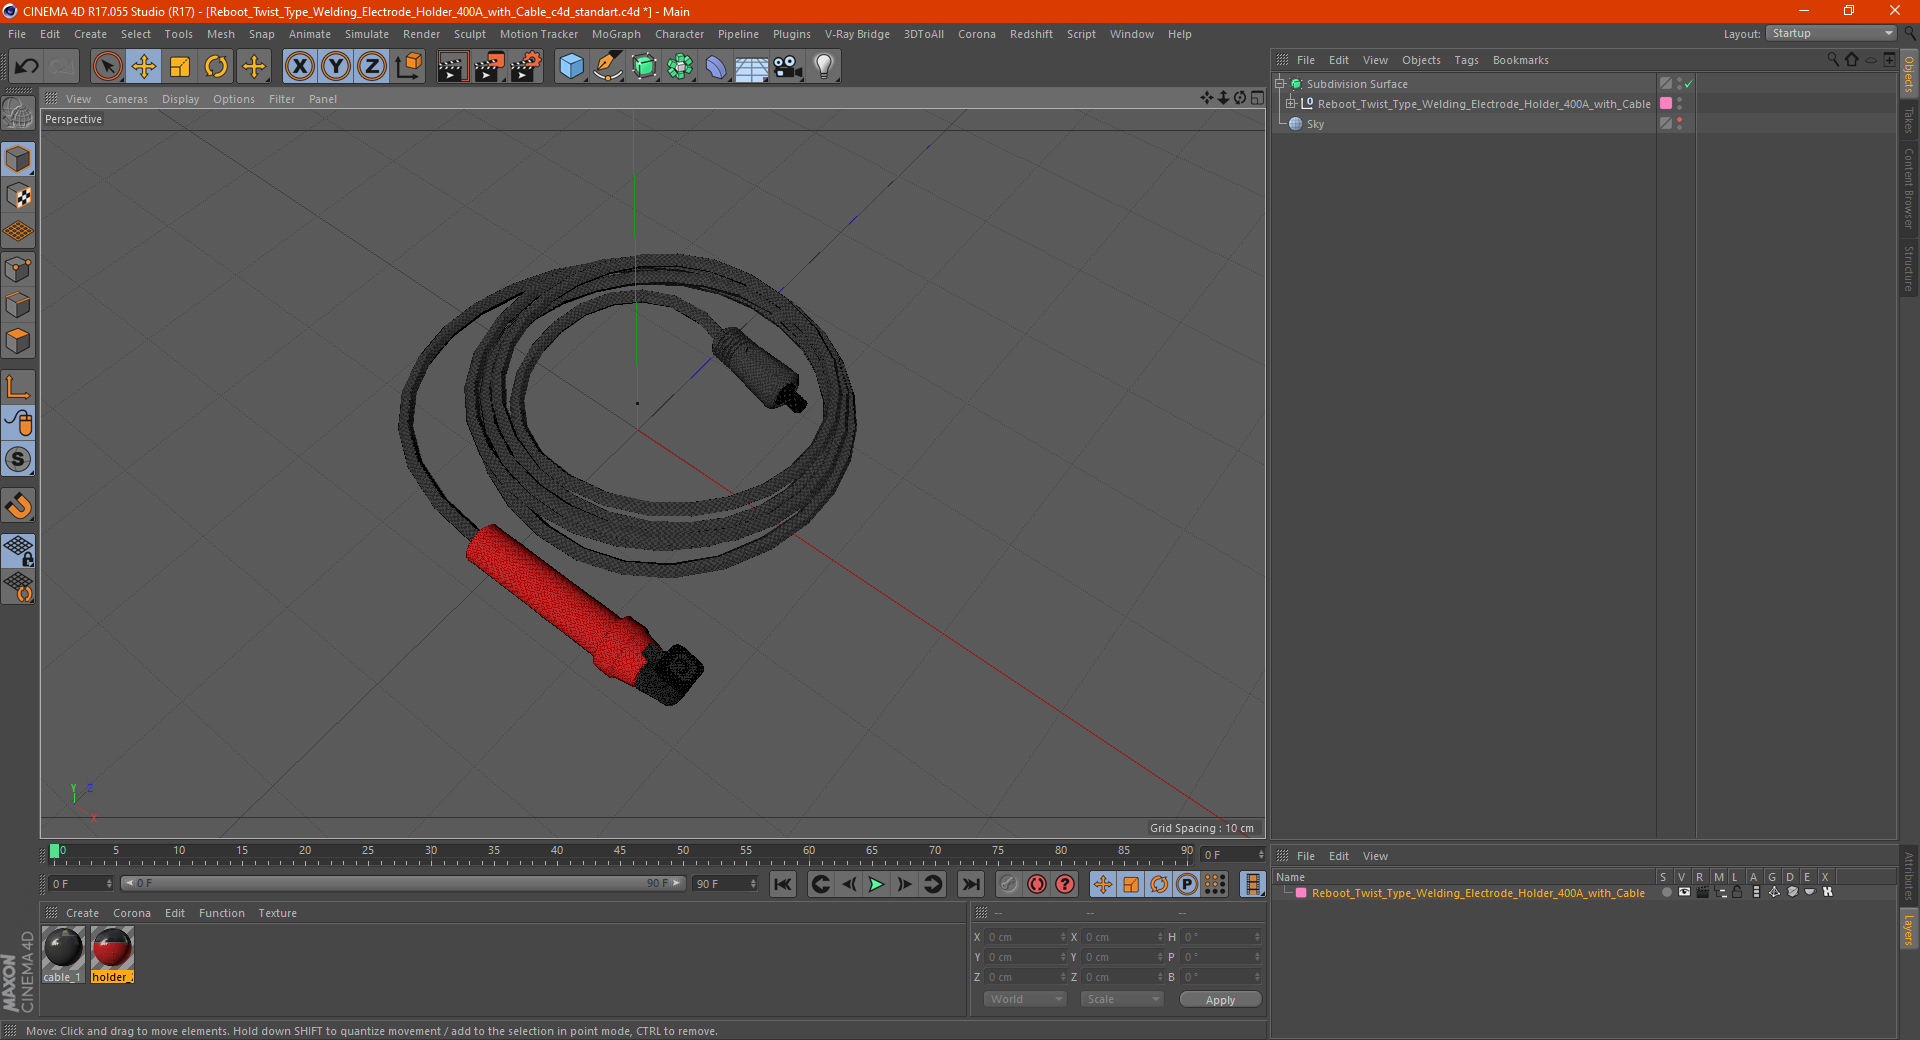Click the Apply button
1920x1040 pixels.
coord(1220,999)
